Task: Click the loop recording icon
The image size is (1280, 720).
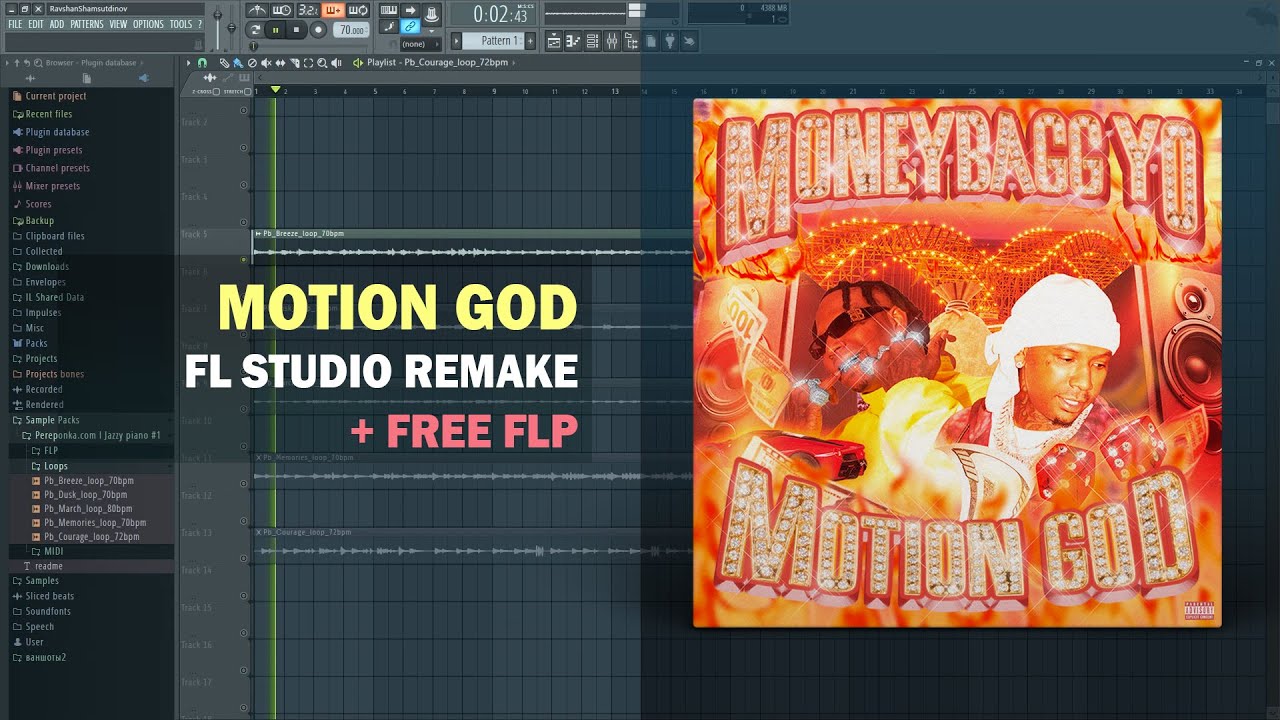Action: pos(358,10)
